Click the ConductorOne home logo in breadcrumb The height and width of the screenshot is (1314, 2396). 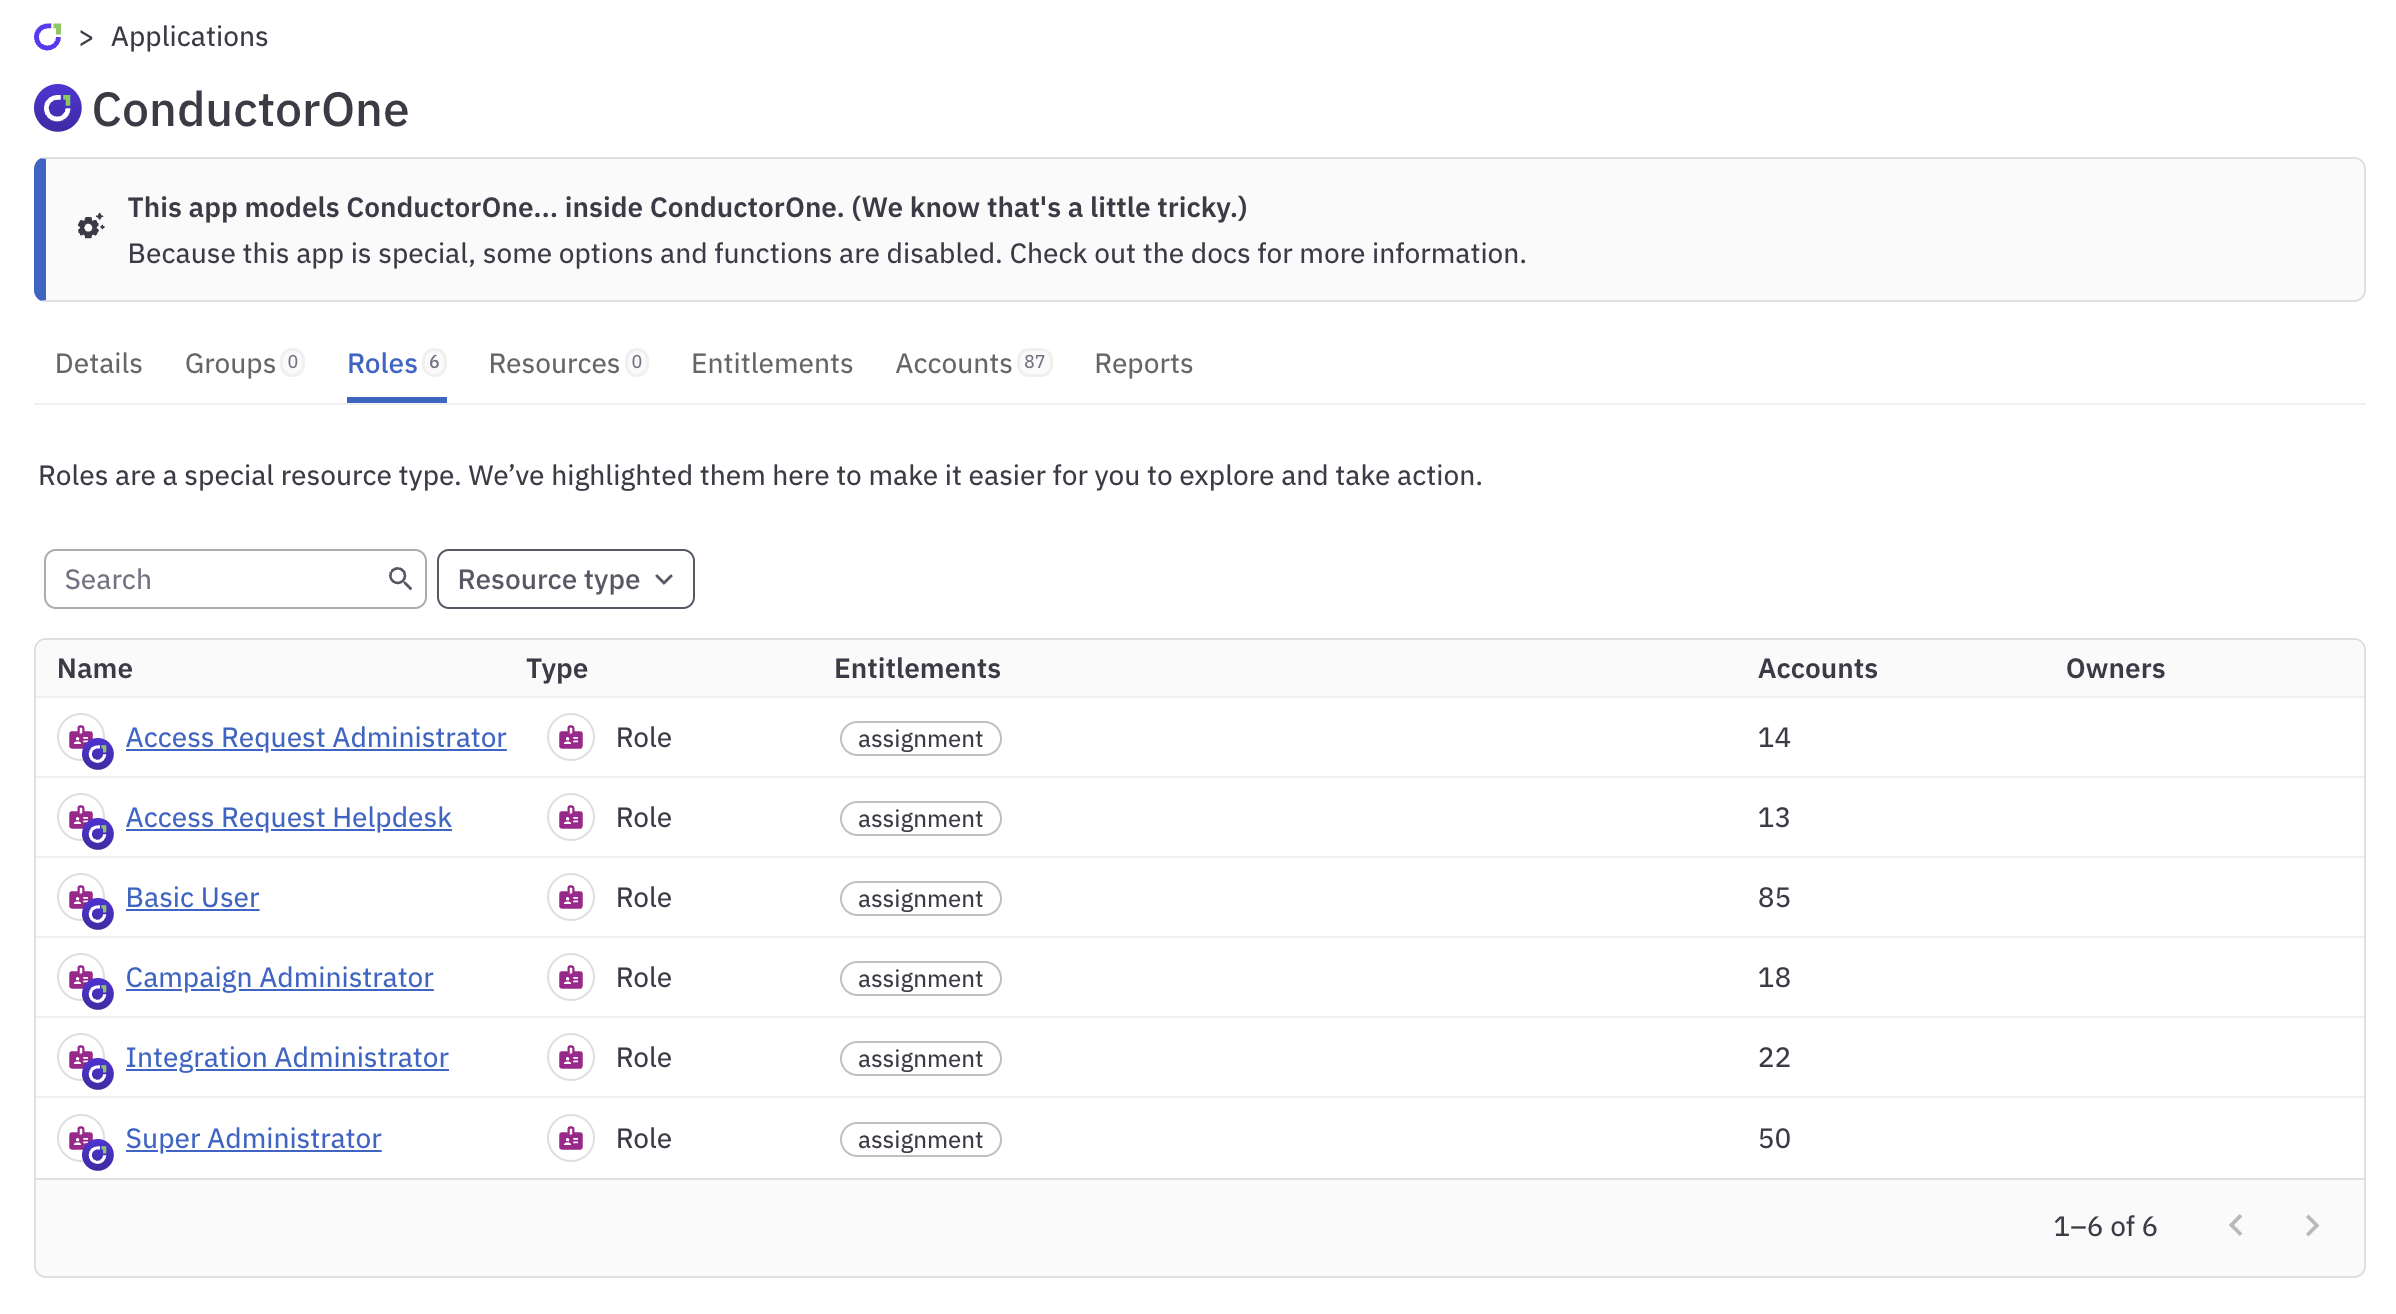(x=48, y=37)
